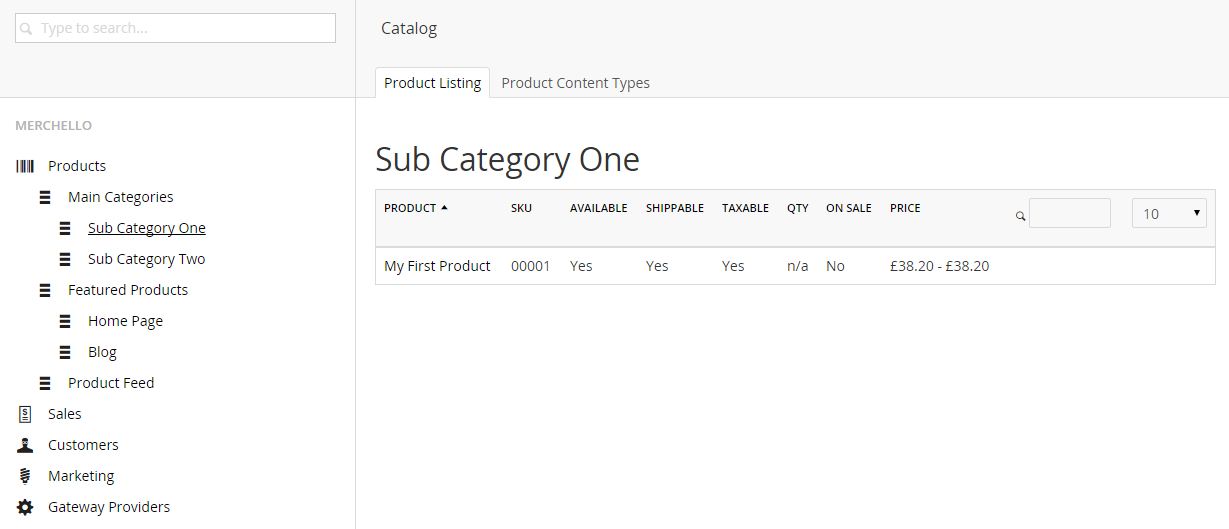Select the Product Listing tab
The width and height of the screenshot is (1229, 529).
tap(432, 83)
